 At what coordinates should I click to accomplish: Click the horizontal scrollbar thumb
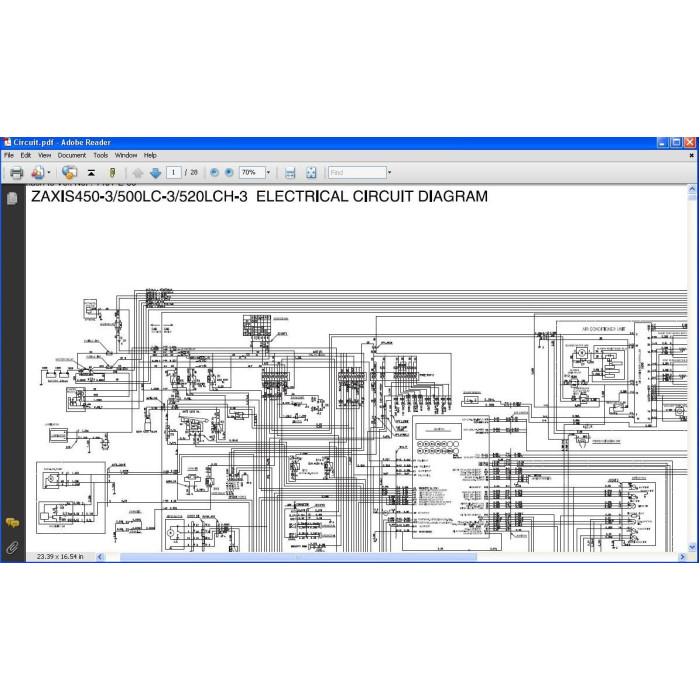tap(298, 557)
